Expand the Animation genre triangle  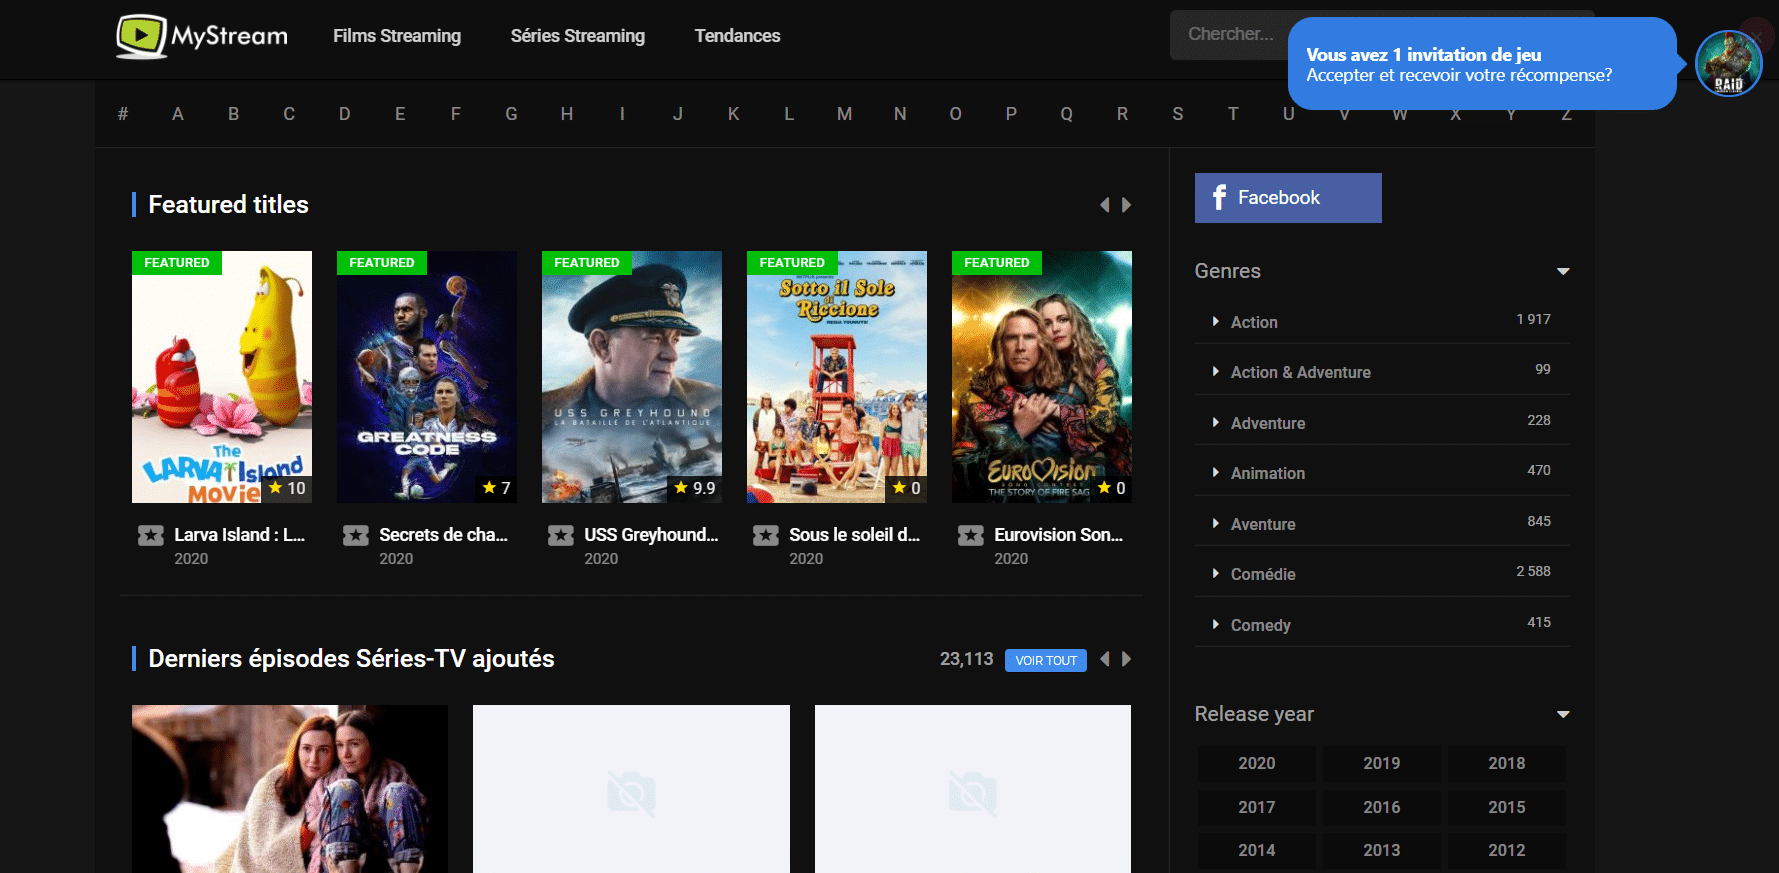[1216, 472]
